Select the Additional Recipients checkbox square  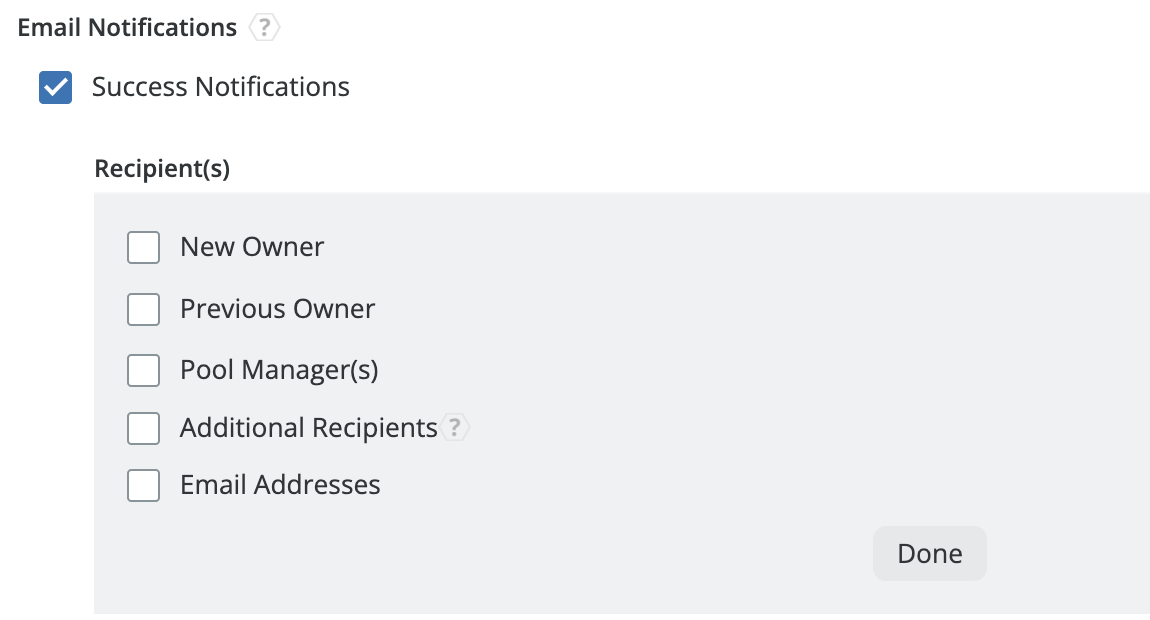(x=144, y=429)
